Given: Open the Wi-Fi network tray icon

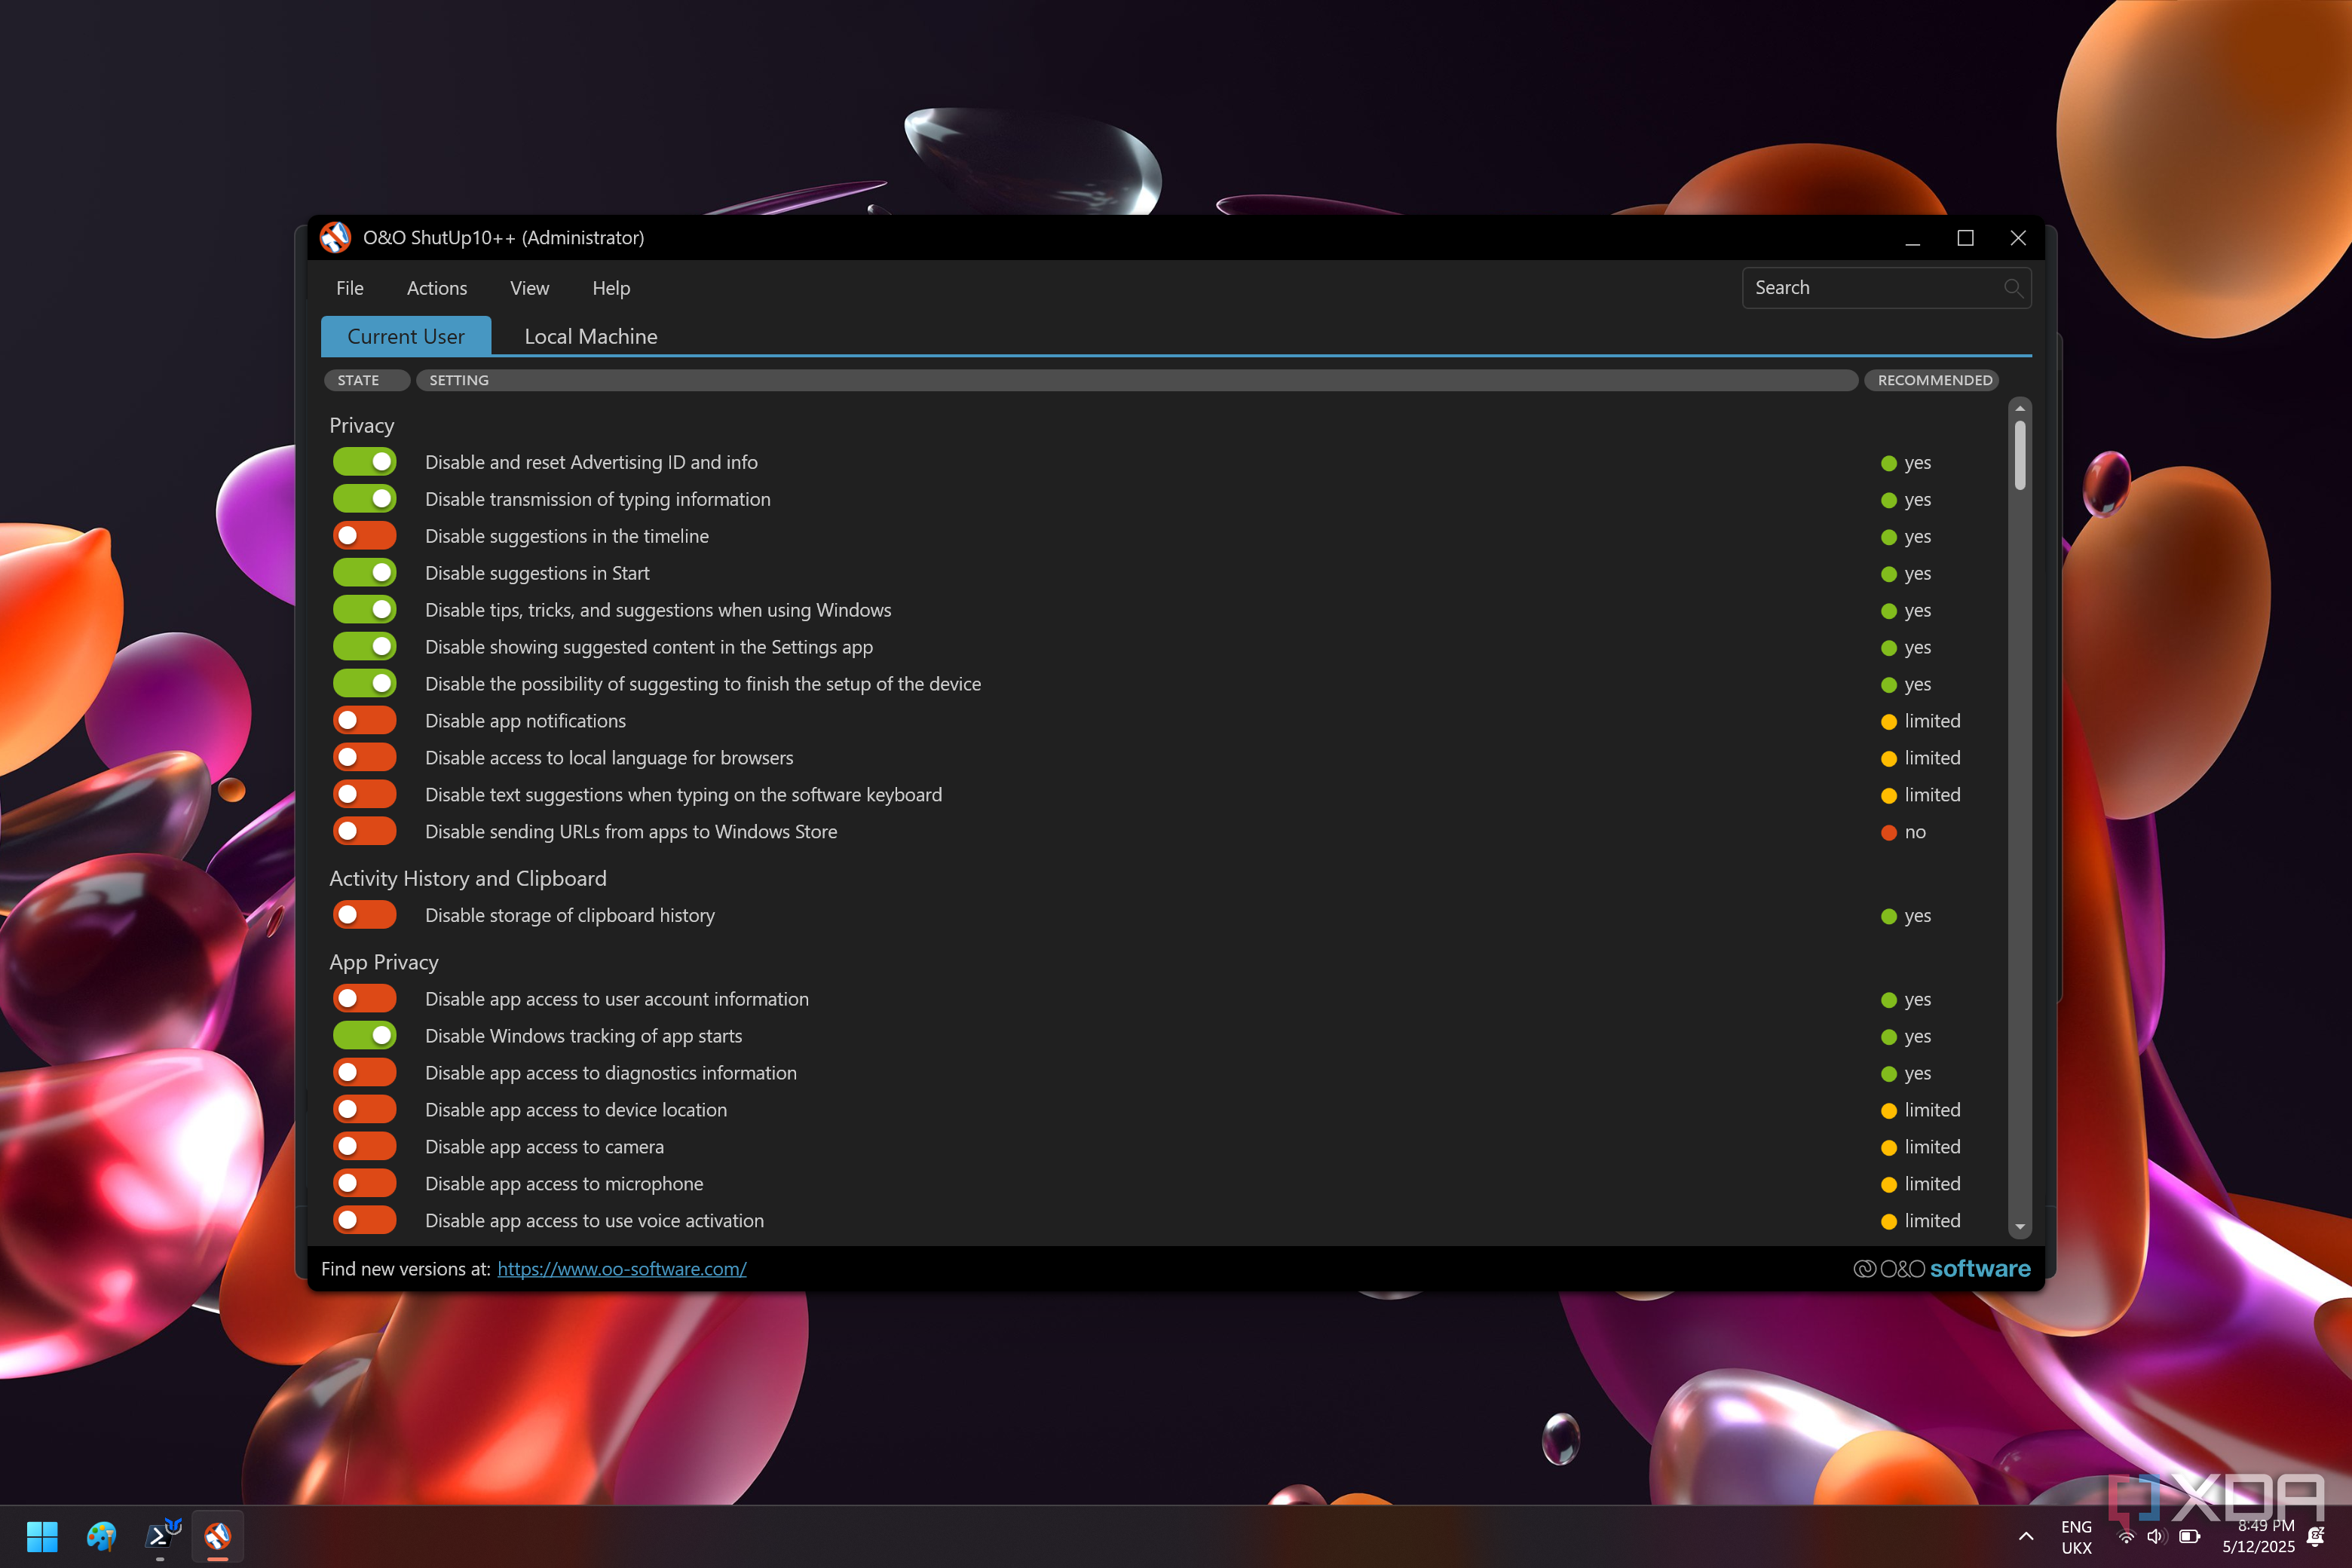Looking at the screenshot, I should coord(2127,1536).
